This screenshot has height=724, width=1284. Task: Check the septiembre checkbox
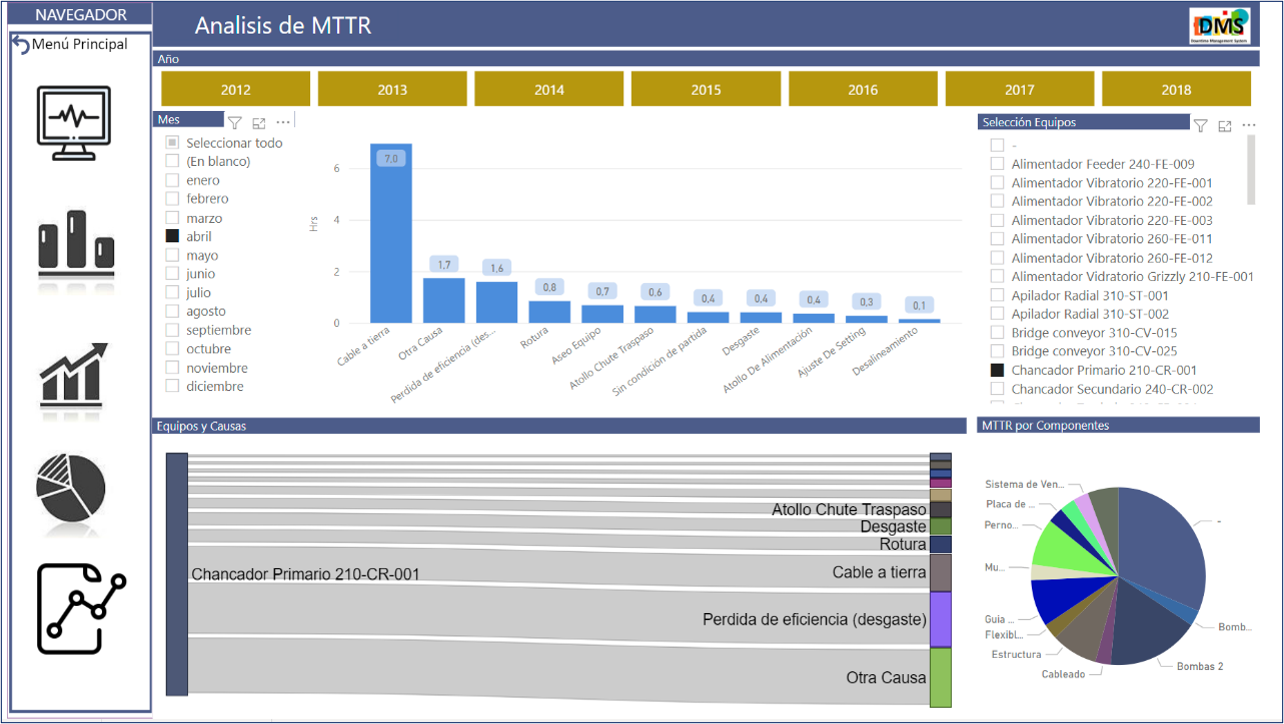coord(173,330)
